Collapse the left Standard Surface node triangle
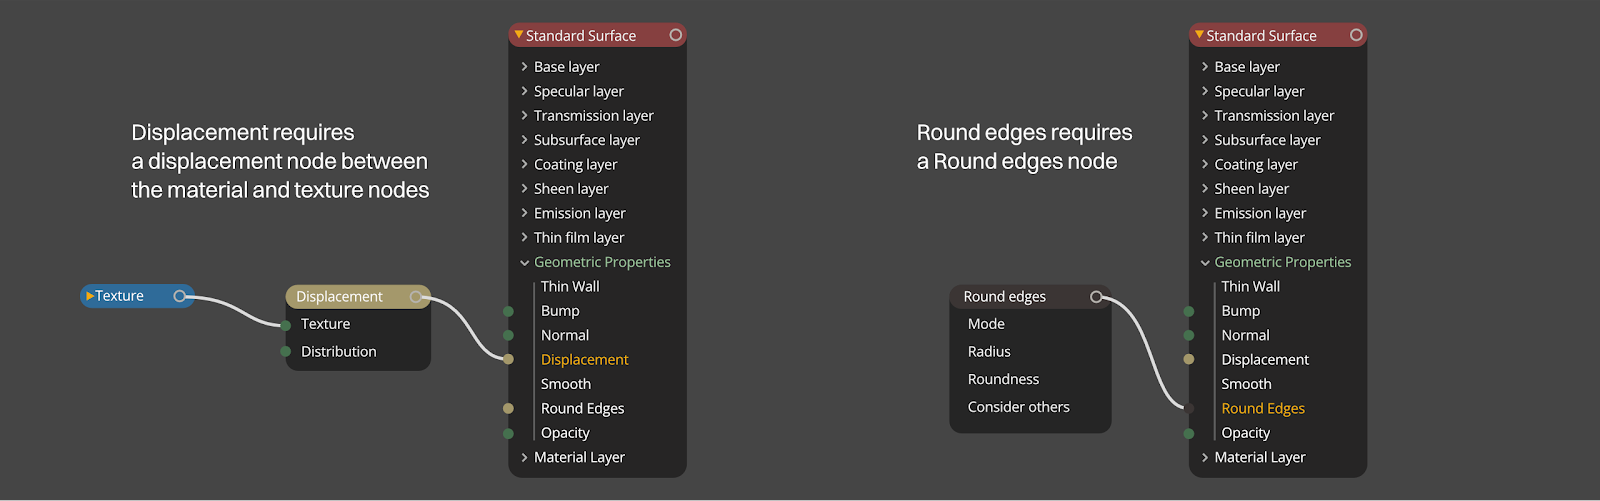Screen dimensions: 1600x501 point(519,35)
